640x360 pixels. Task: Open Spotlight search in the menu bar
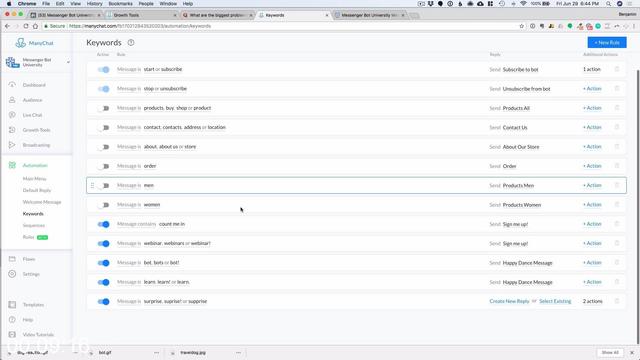pyautogui.click(x=608, y=4)
